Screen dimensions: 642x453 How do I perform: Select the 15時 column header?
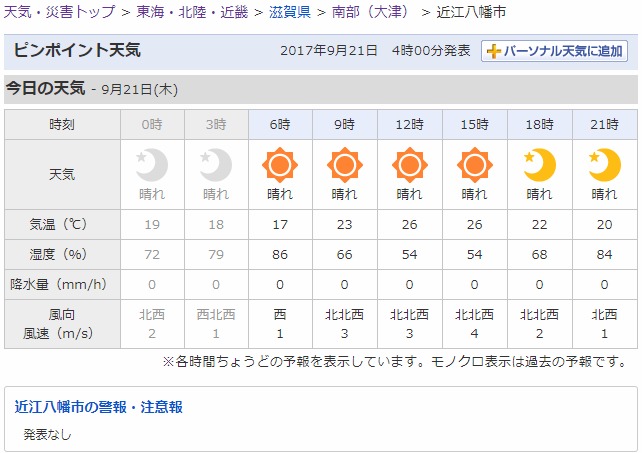[475, 124]
